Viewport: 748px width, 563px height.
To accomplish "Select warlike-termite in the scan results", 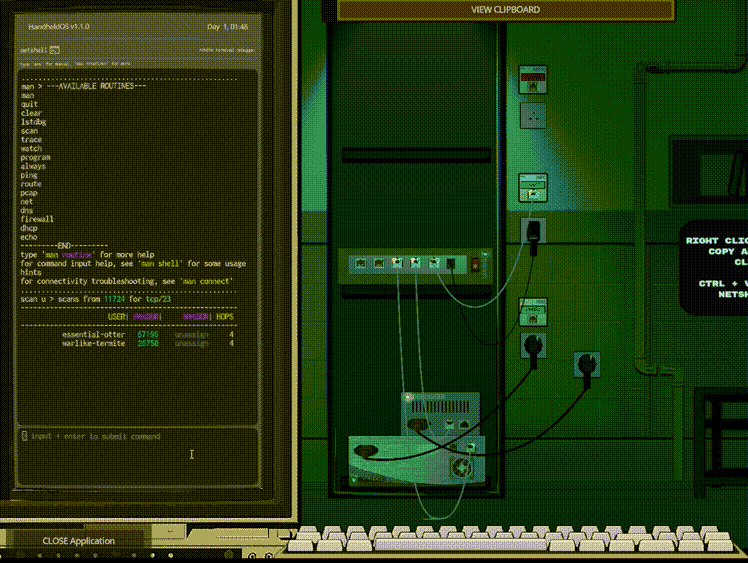I will tap(94, 343).
